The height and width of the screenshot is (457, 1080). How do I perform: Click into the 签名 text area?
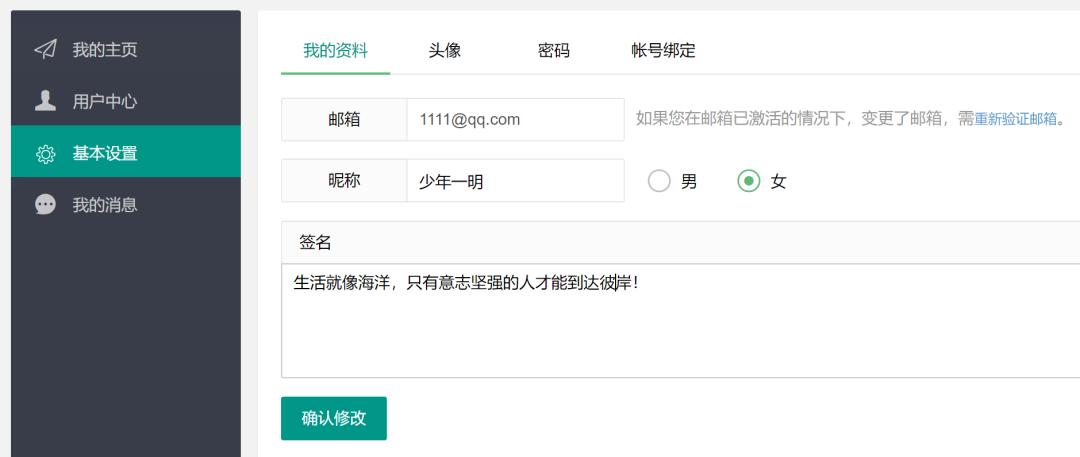point(681,321)
